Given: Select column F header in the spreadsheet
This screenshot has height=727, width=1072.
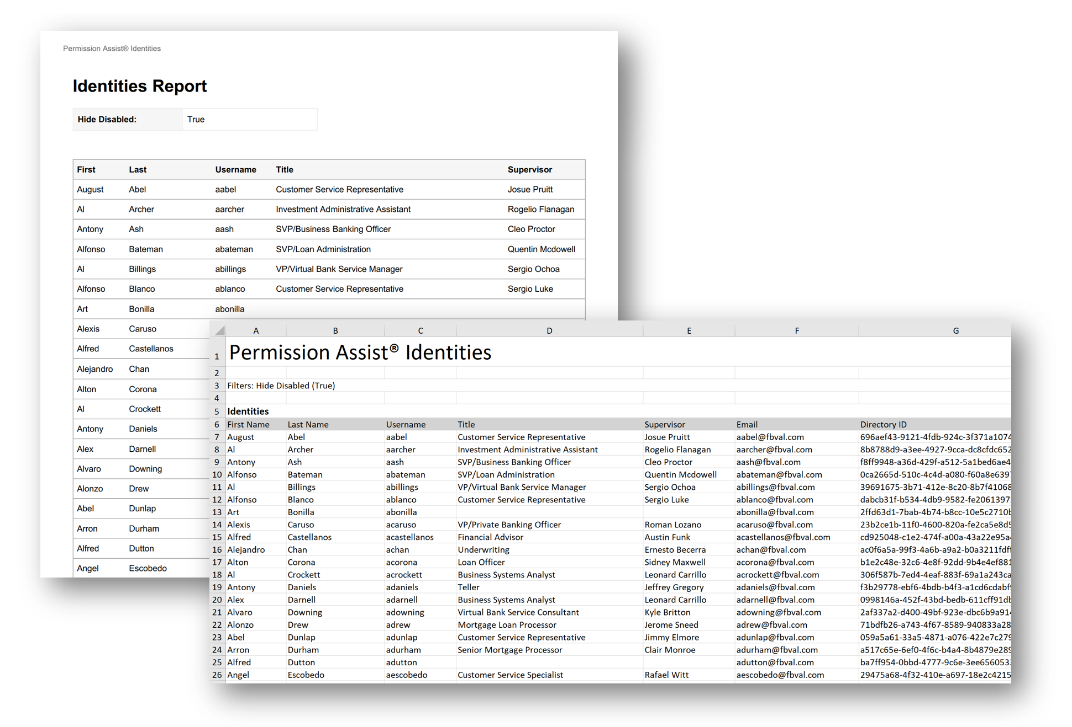Looking at the screenshot, I should tap(796, 331).
